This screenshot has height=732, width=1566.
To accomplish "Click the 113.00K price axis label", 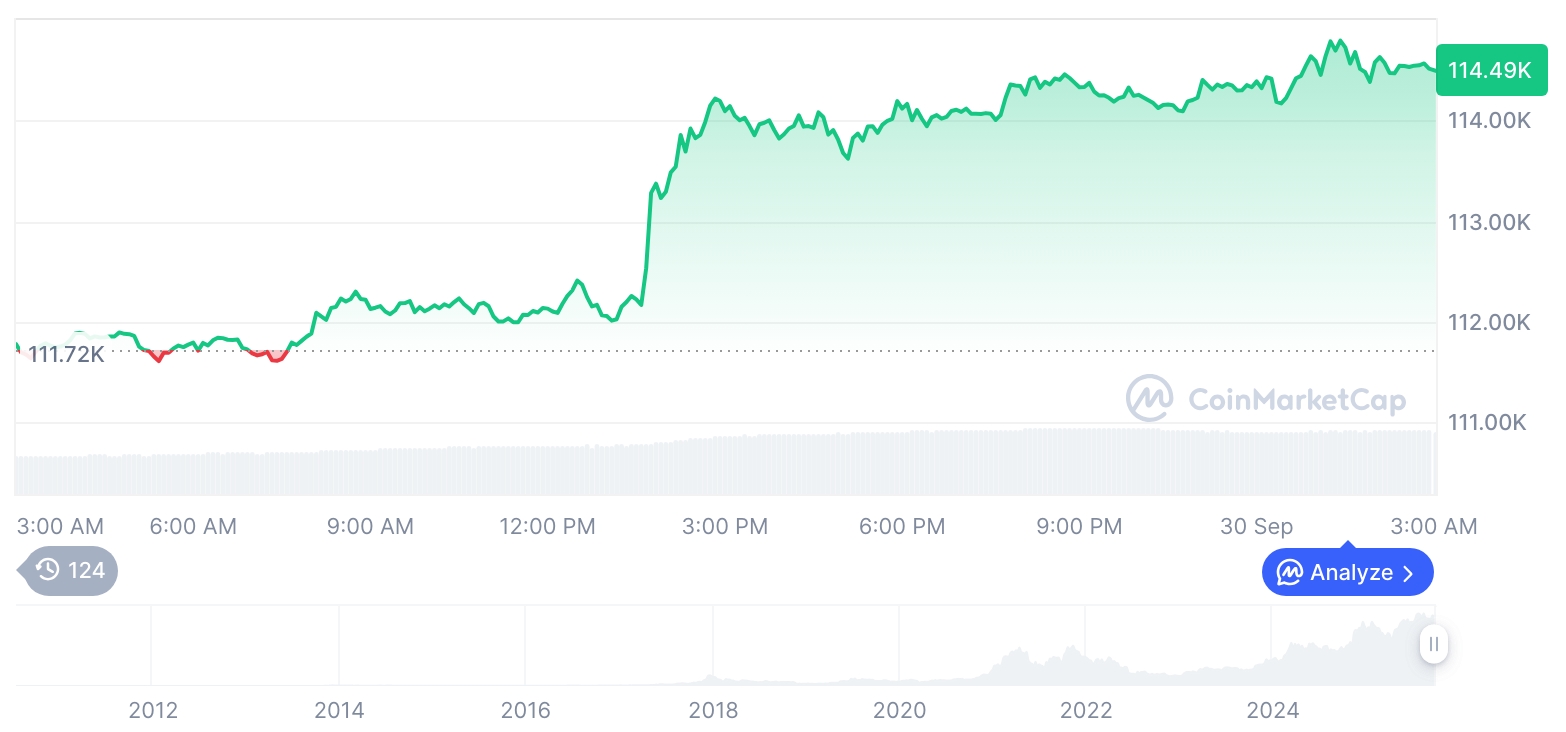I will 1489,222.
